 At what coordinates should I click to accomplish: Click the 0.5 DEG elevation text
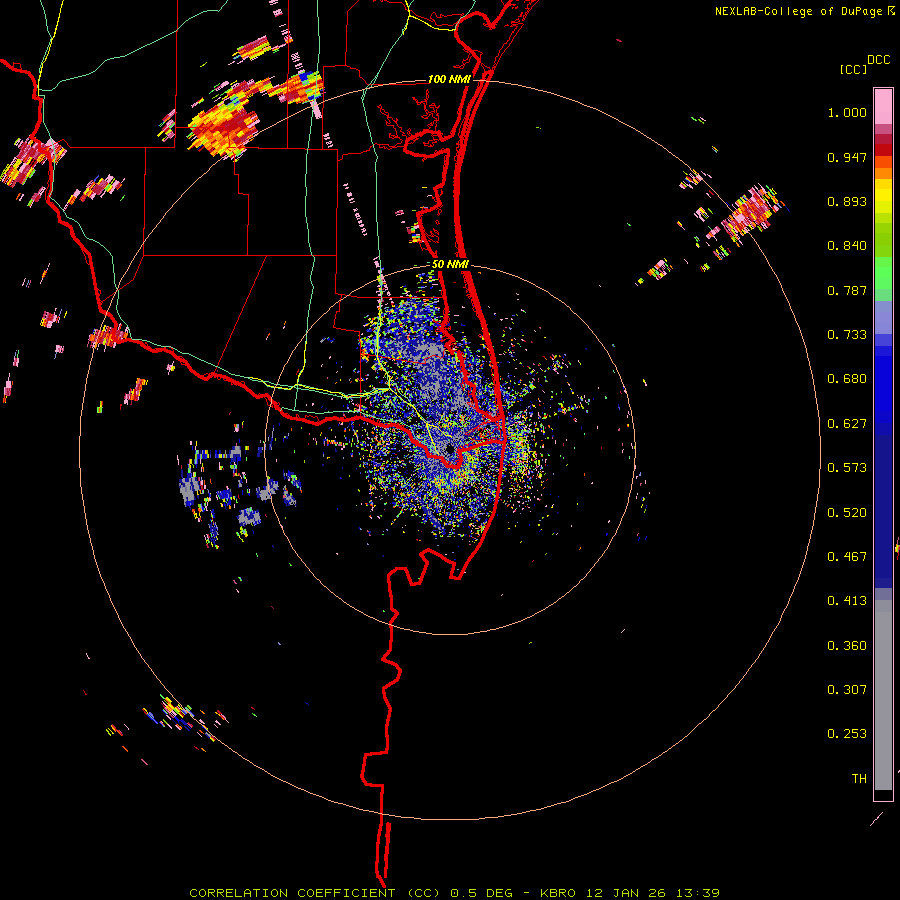pyautogui.click(x=481, y=893)
